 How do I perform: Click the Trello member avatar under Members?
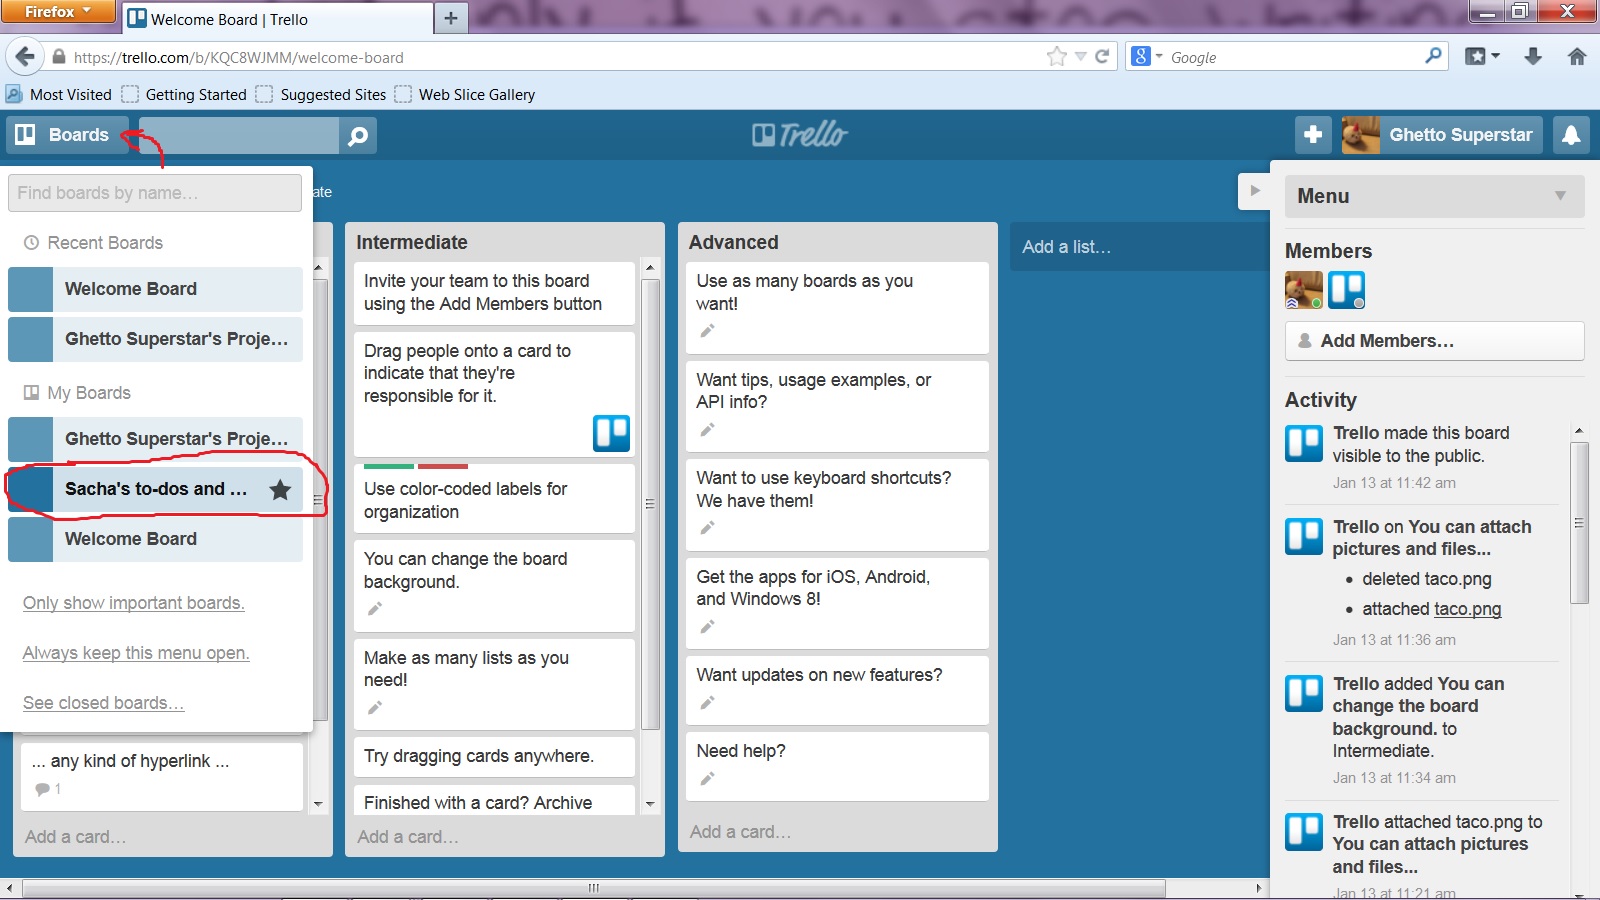point(1347,290)
